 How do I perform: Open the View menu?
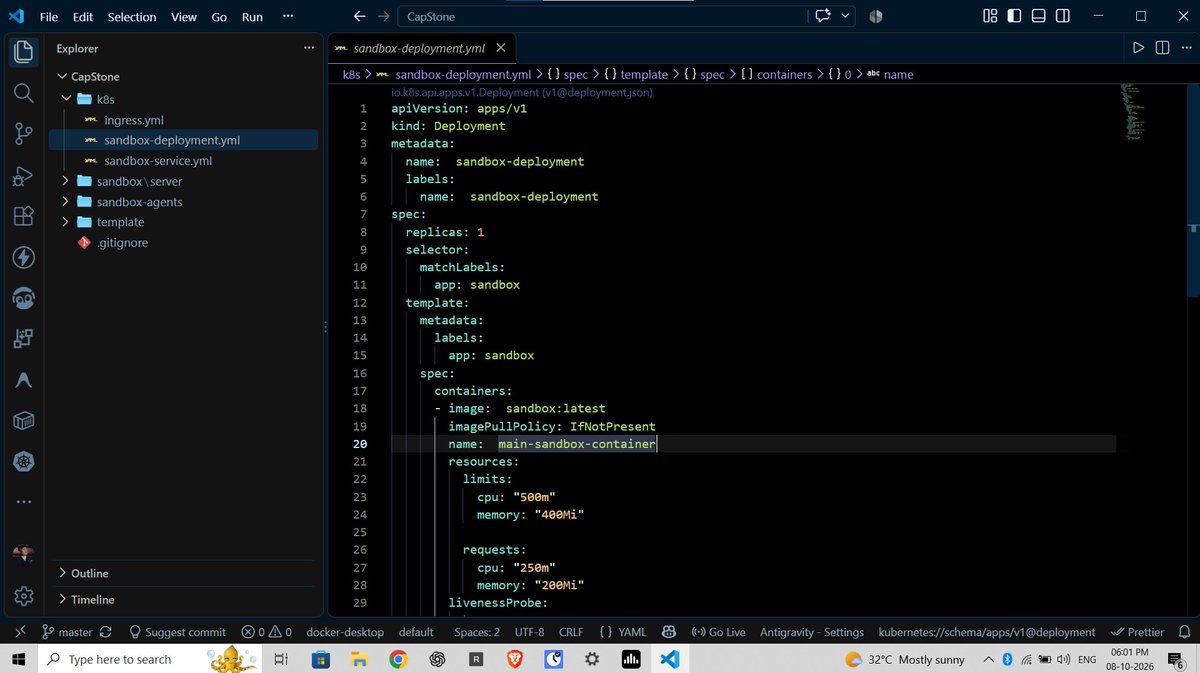coord(184,17)
